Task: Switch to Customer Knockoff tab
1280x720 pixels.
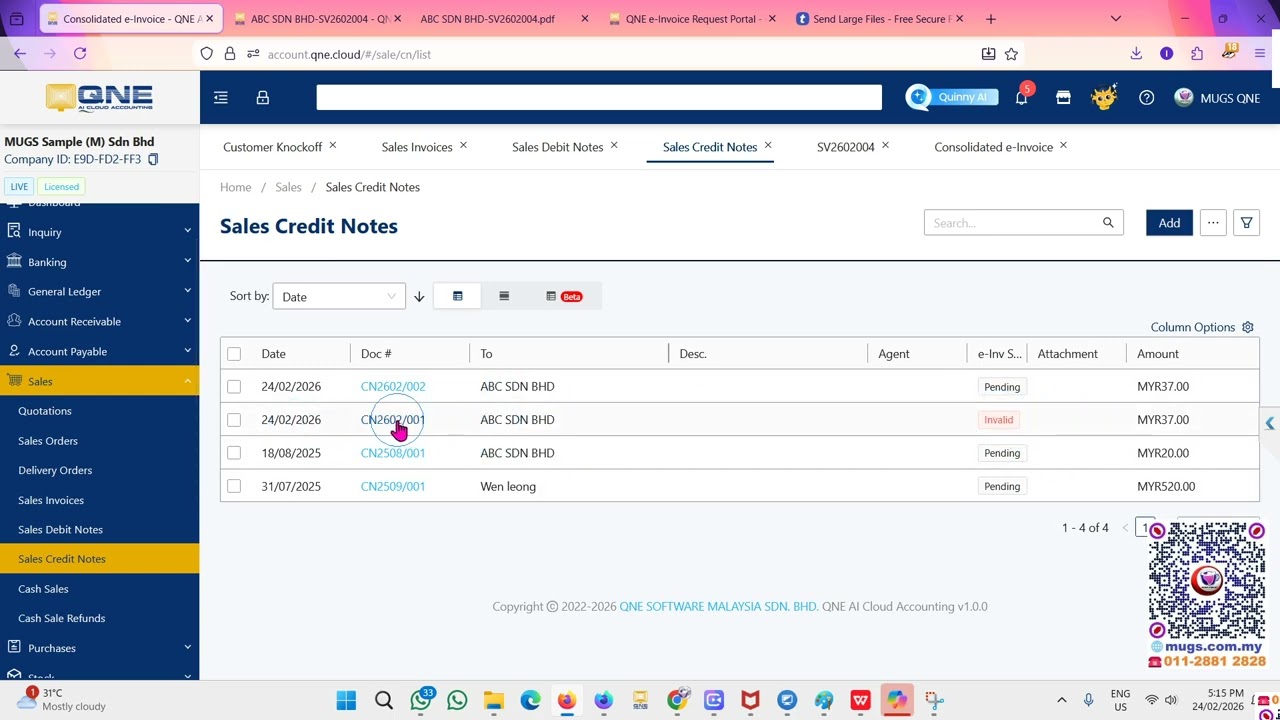Action: tap(272, 147)
